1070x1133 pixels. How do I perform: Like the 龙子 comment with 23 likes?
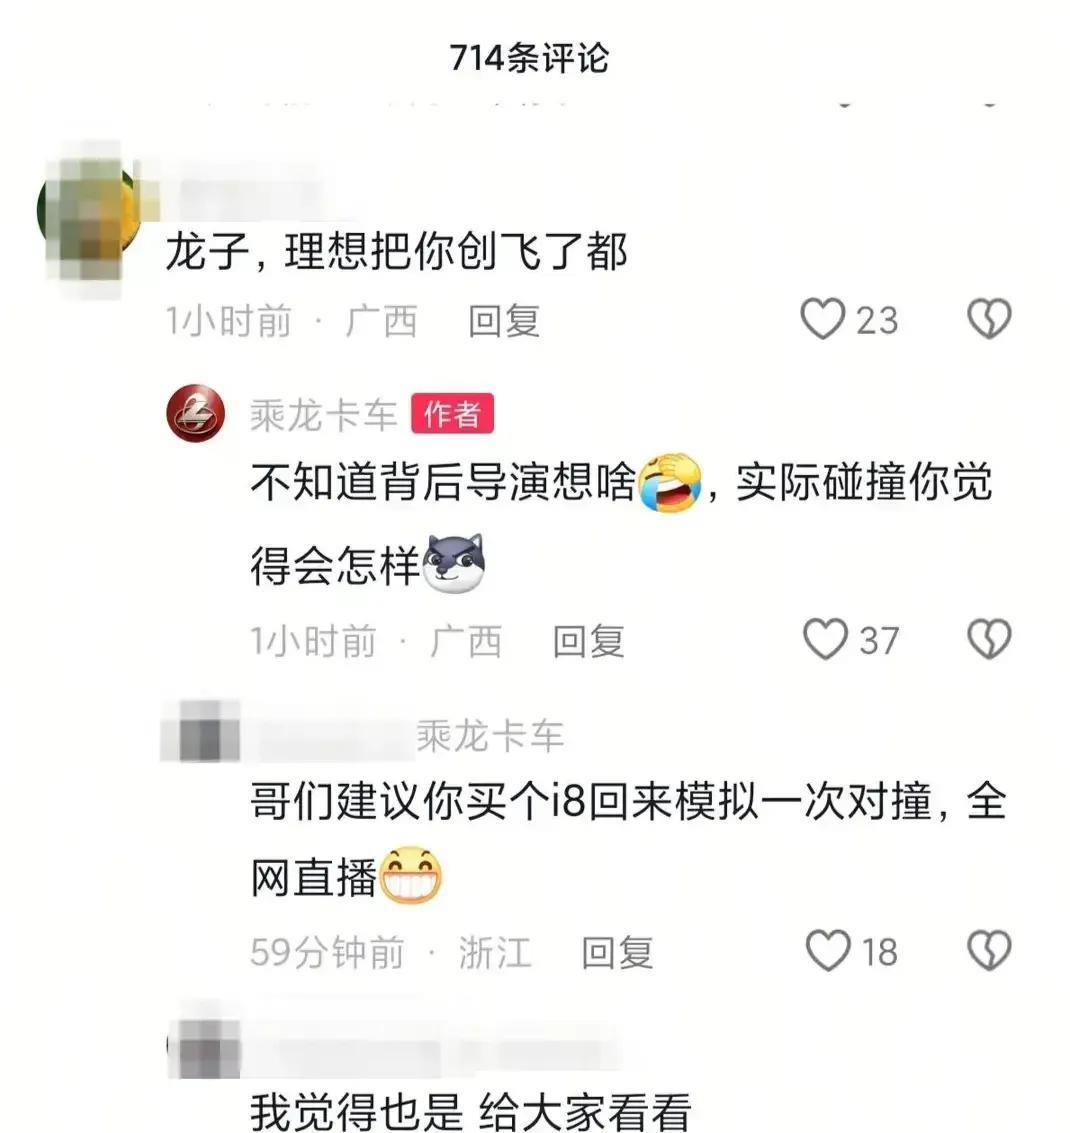822,319
